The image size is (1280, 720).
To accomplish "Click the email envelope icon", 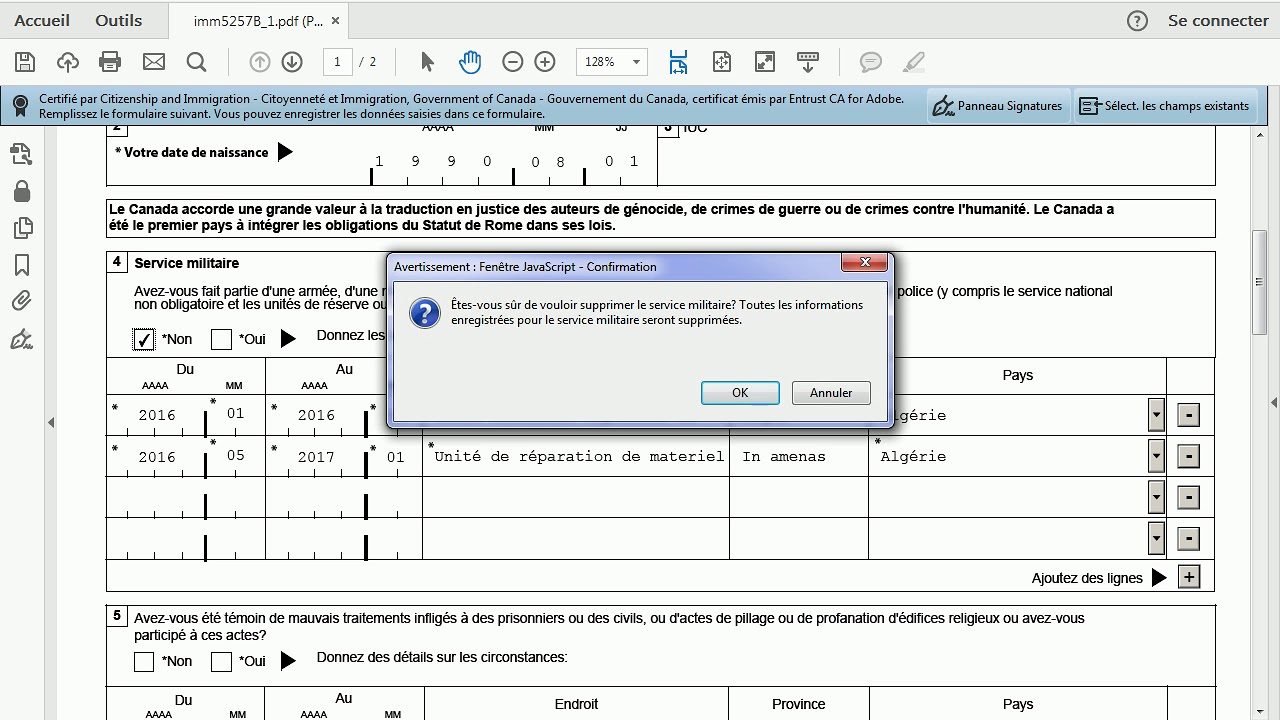I will click(x=153, y=62).
